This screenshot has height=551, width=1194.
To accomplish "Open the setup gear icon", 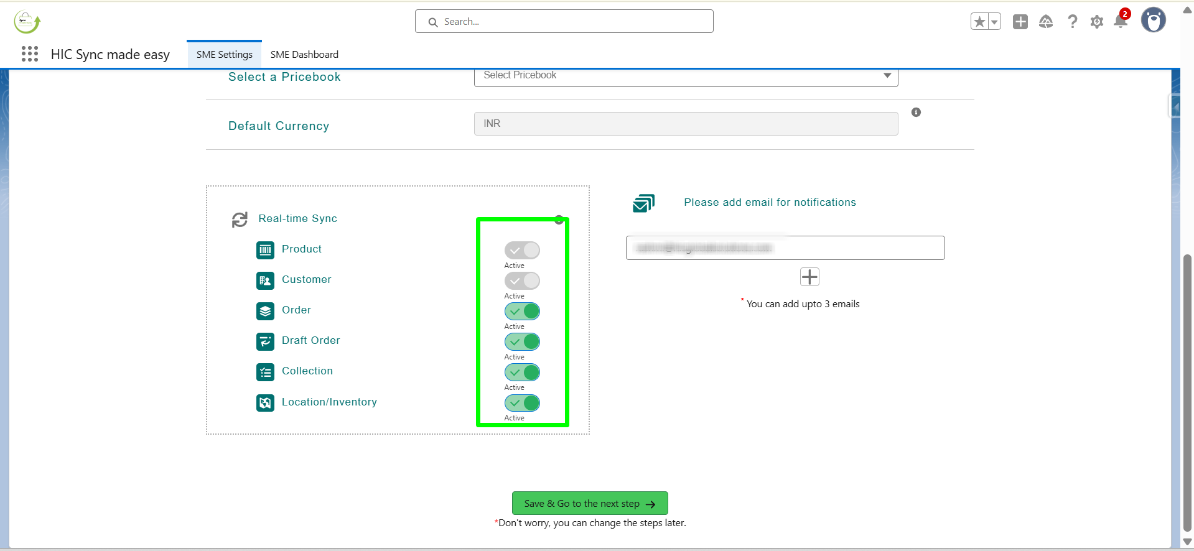I will point(1097,22).
